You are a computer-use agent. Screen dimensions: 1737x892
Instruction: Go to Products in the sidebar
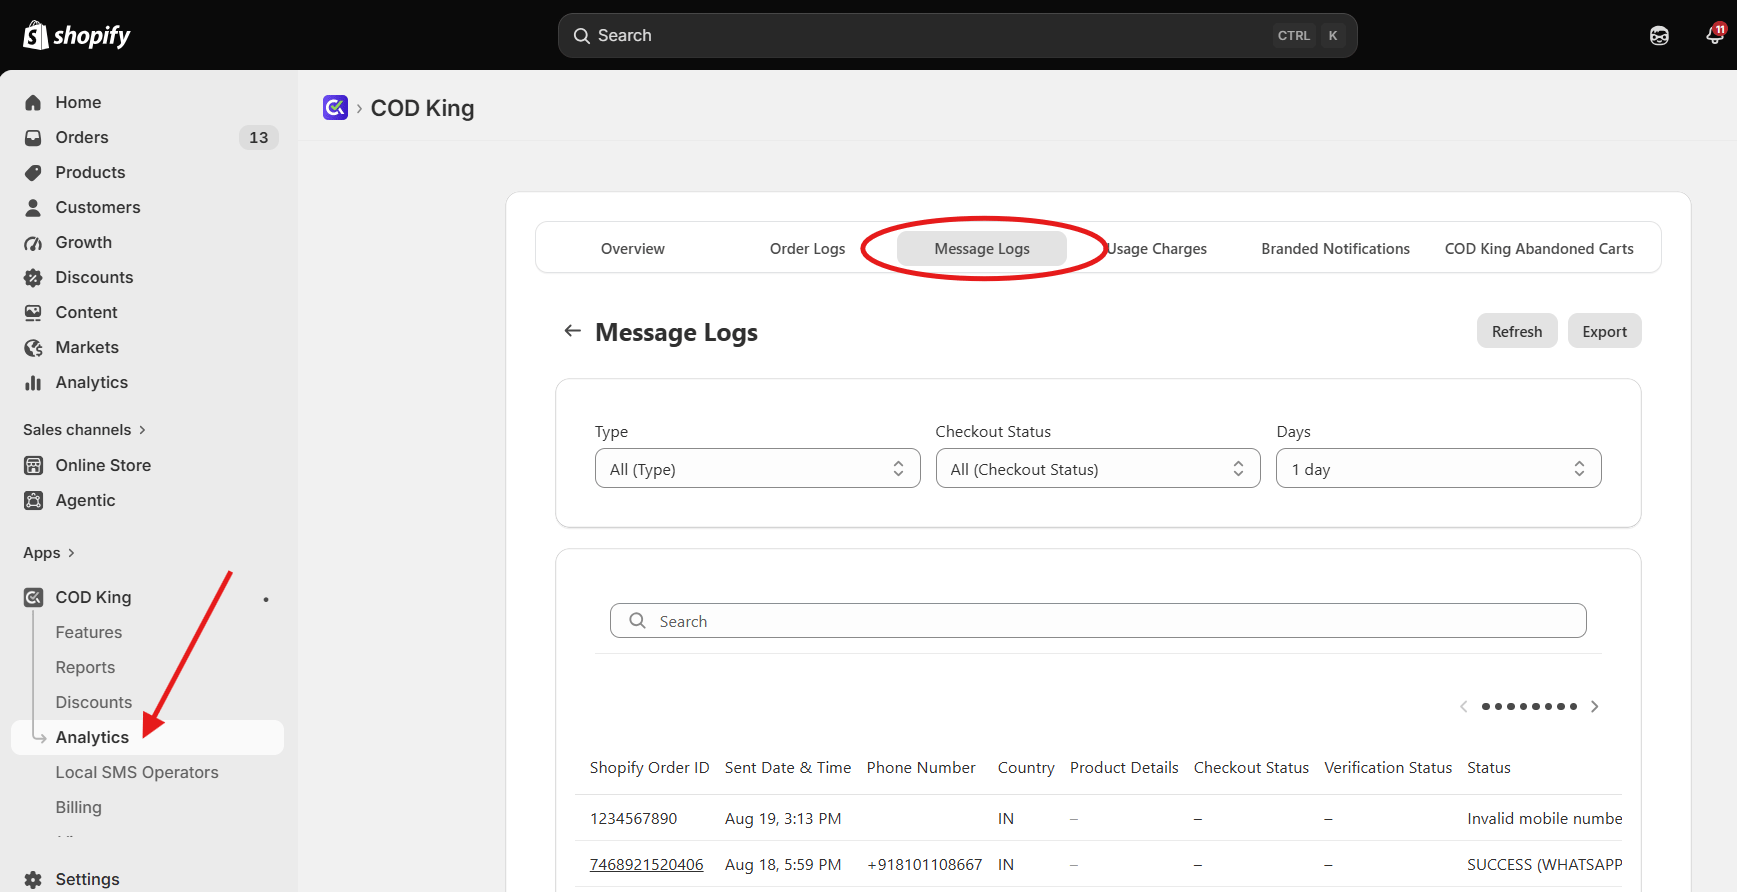[90, 172]
